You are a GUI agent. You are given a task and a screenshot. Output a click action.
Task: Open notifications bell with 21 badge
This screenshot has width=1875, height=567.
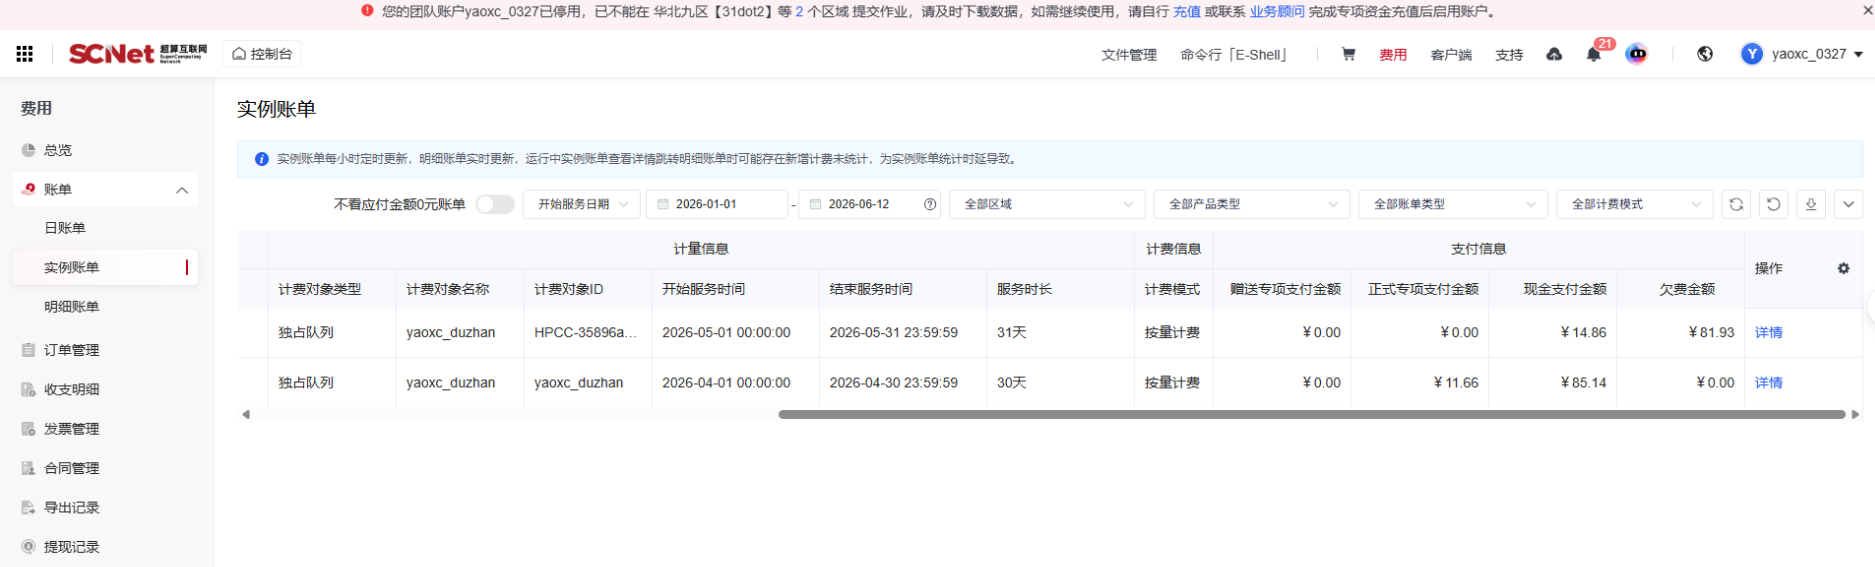(1594, 54)
